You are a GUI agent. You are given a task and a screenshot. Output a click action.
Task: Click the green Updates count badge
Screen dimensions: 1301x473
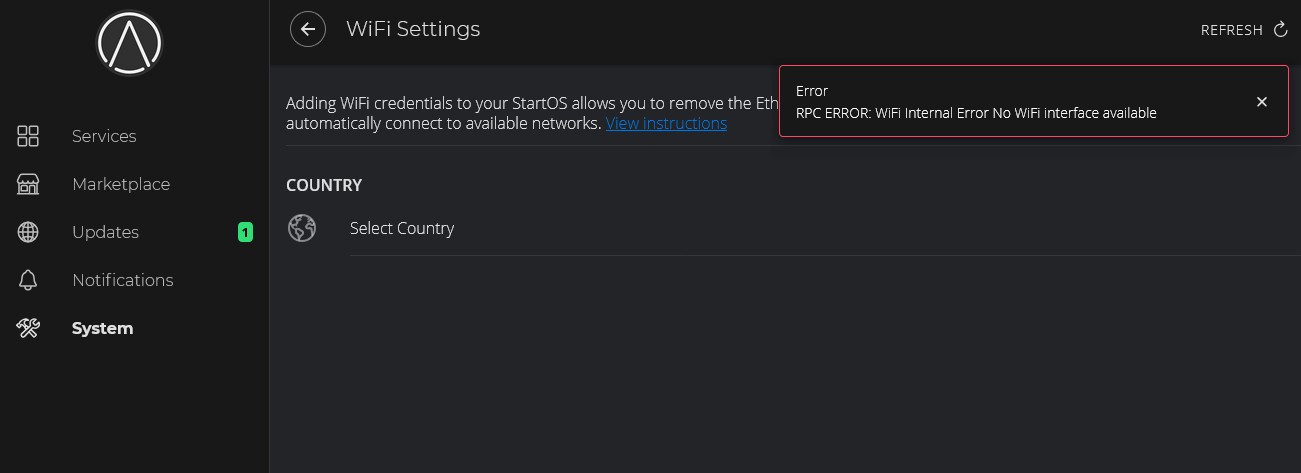245,232
